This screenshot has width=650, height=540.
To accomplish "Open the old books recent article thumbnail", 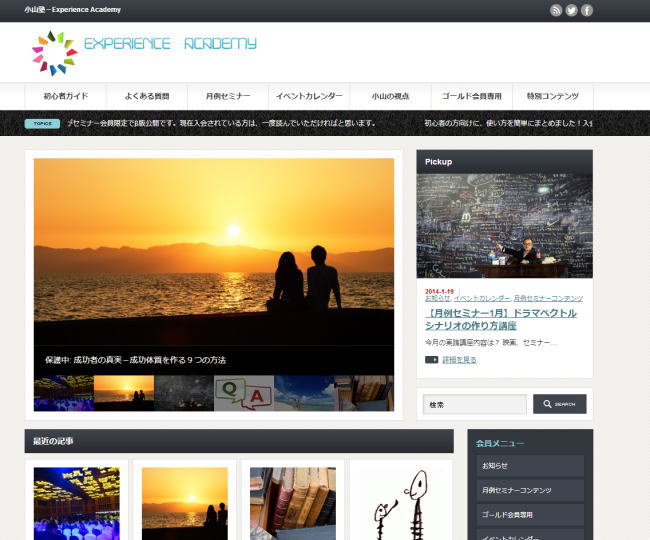I will (x=292, y=502).
